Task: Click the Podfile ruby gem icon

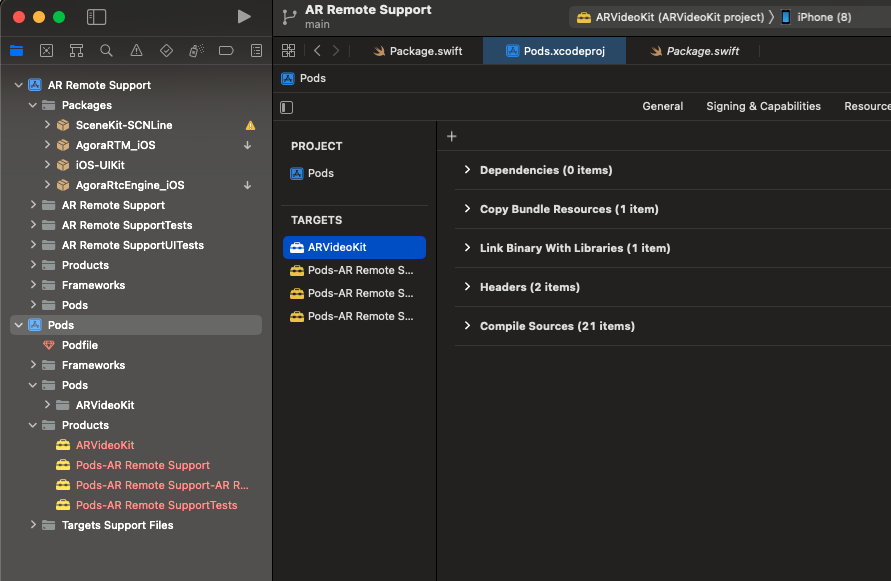Action: (x=49, y=345)
